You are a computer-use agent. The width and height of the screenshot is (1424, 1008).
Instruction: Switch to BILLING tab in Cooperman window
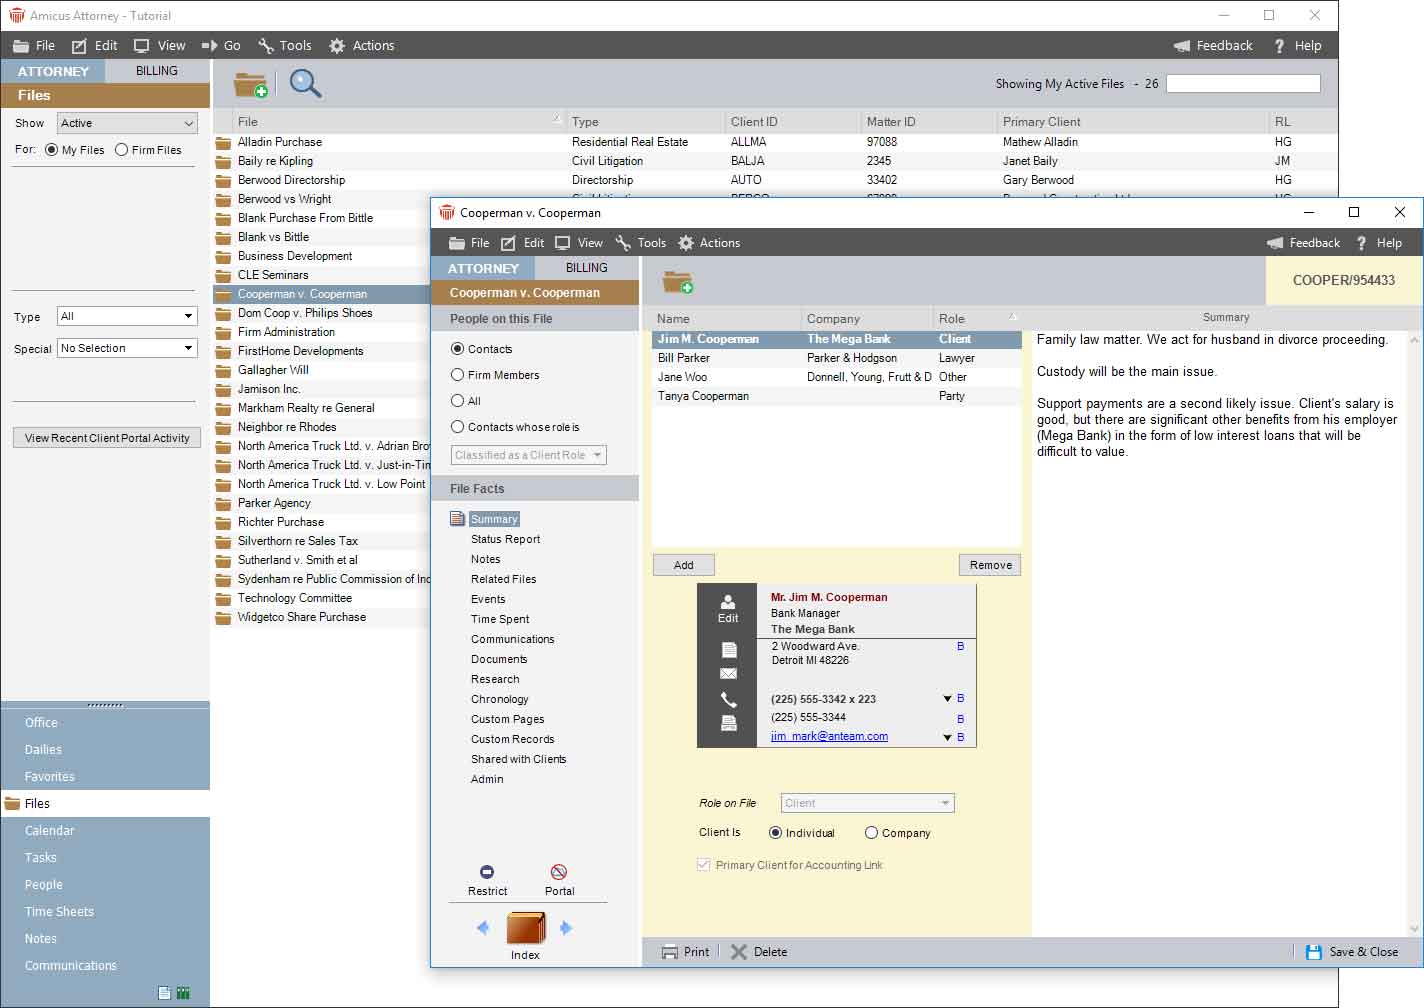(x=587, y=268)
